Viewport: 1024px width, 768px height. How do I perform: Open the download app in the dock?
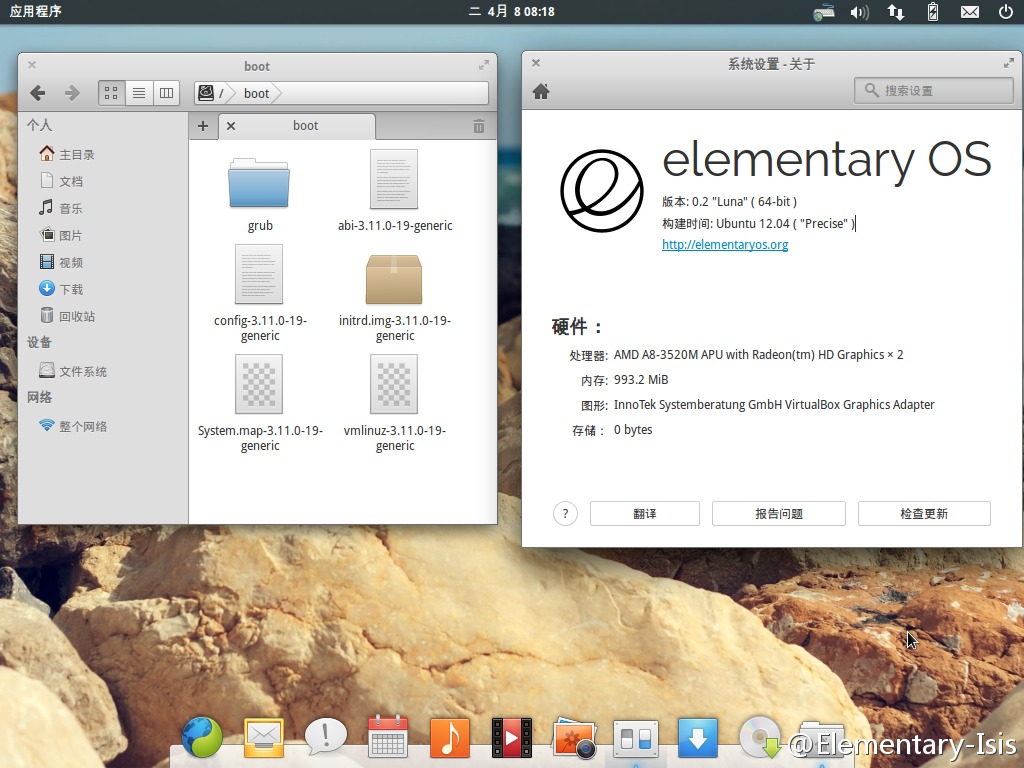(697, 738)
